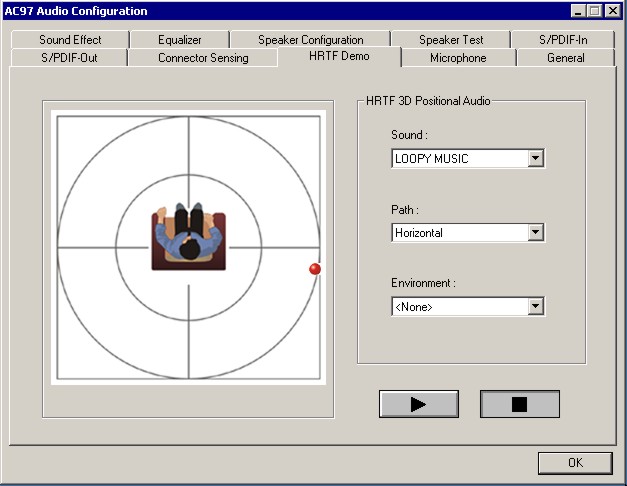Go to Speaker Configuration tab

[x=310, y=40]
